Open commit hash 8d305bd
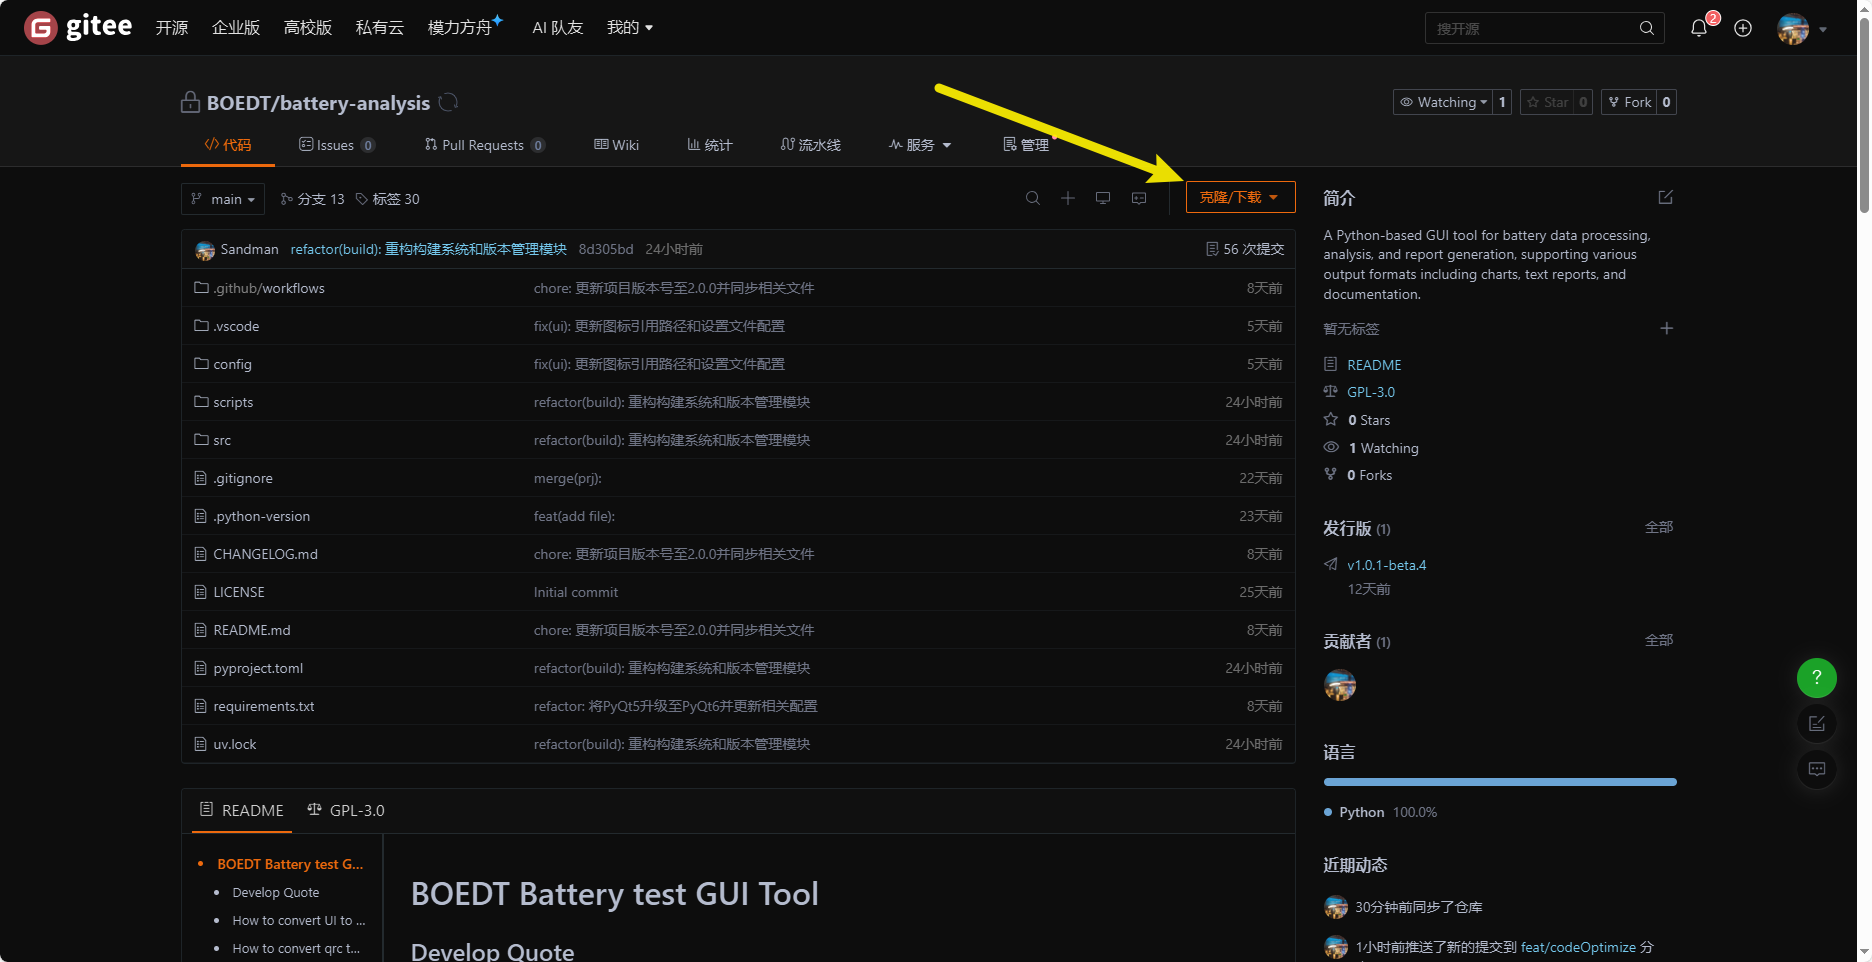Image resolution: width=1872 pixels, height=962 pixels. pyautogui.click(x=606, y=249)
